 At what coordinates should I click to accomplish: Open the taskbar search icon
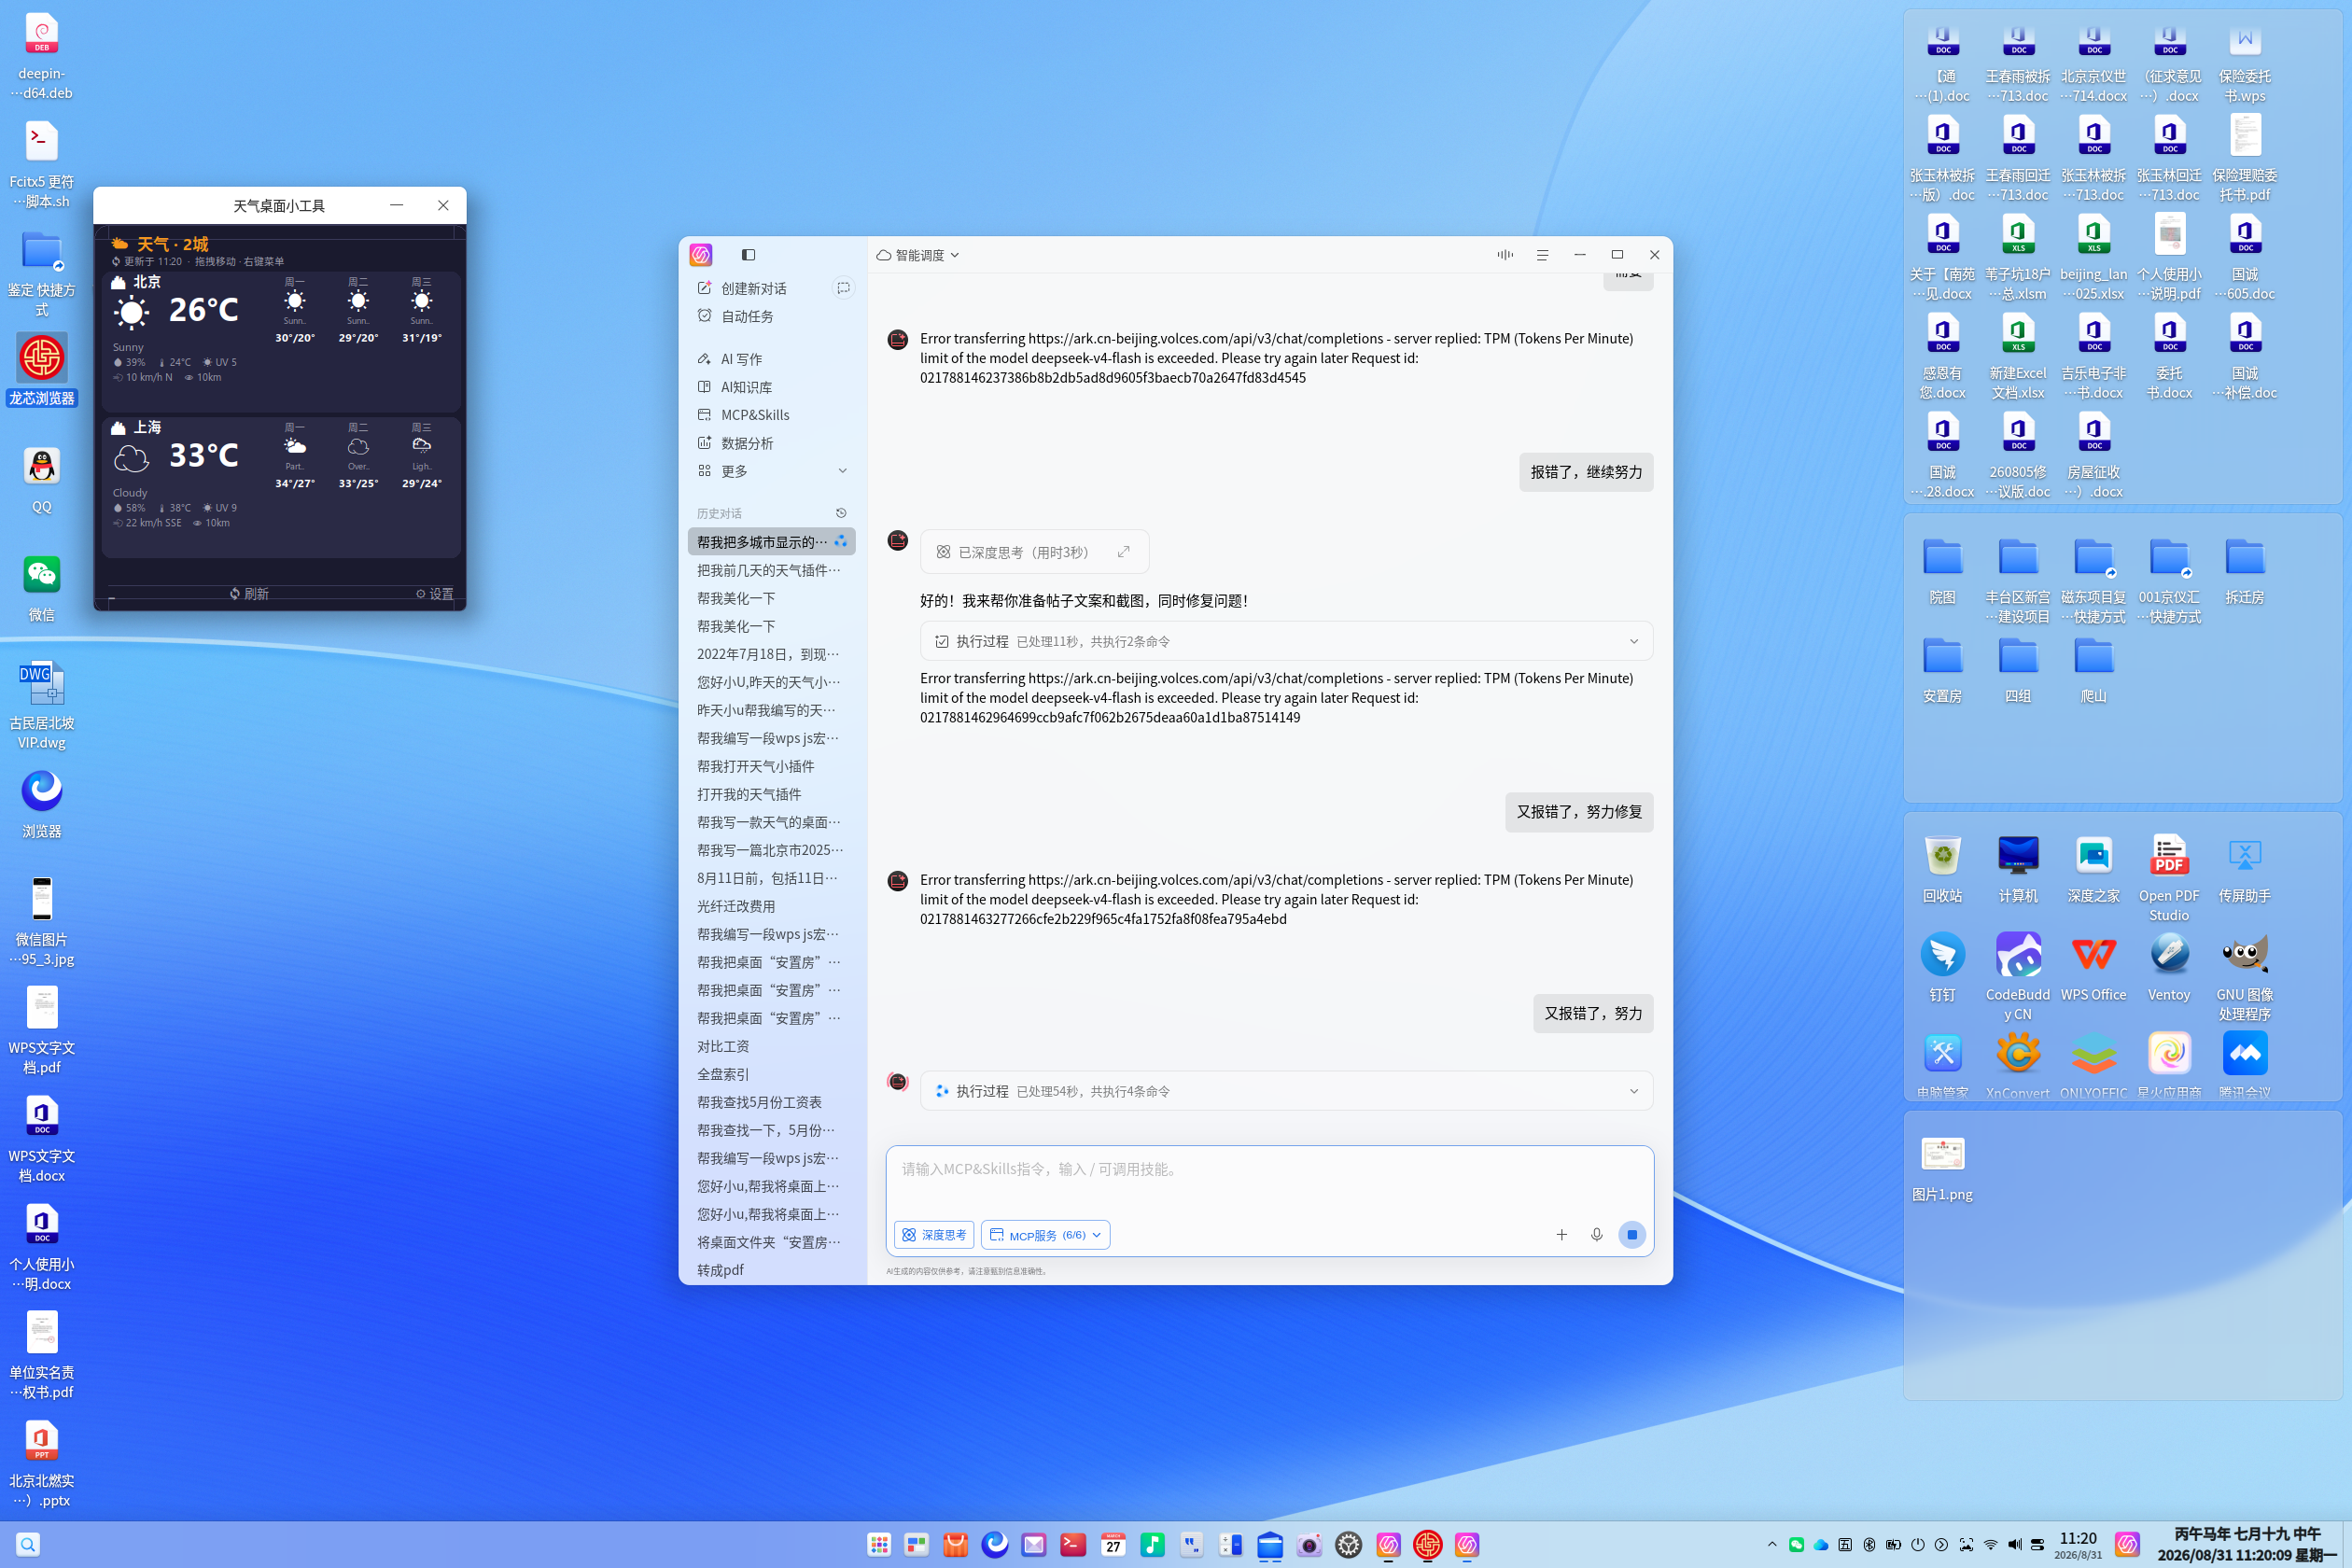pyautogui.click(x=28, y=1545)
